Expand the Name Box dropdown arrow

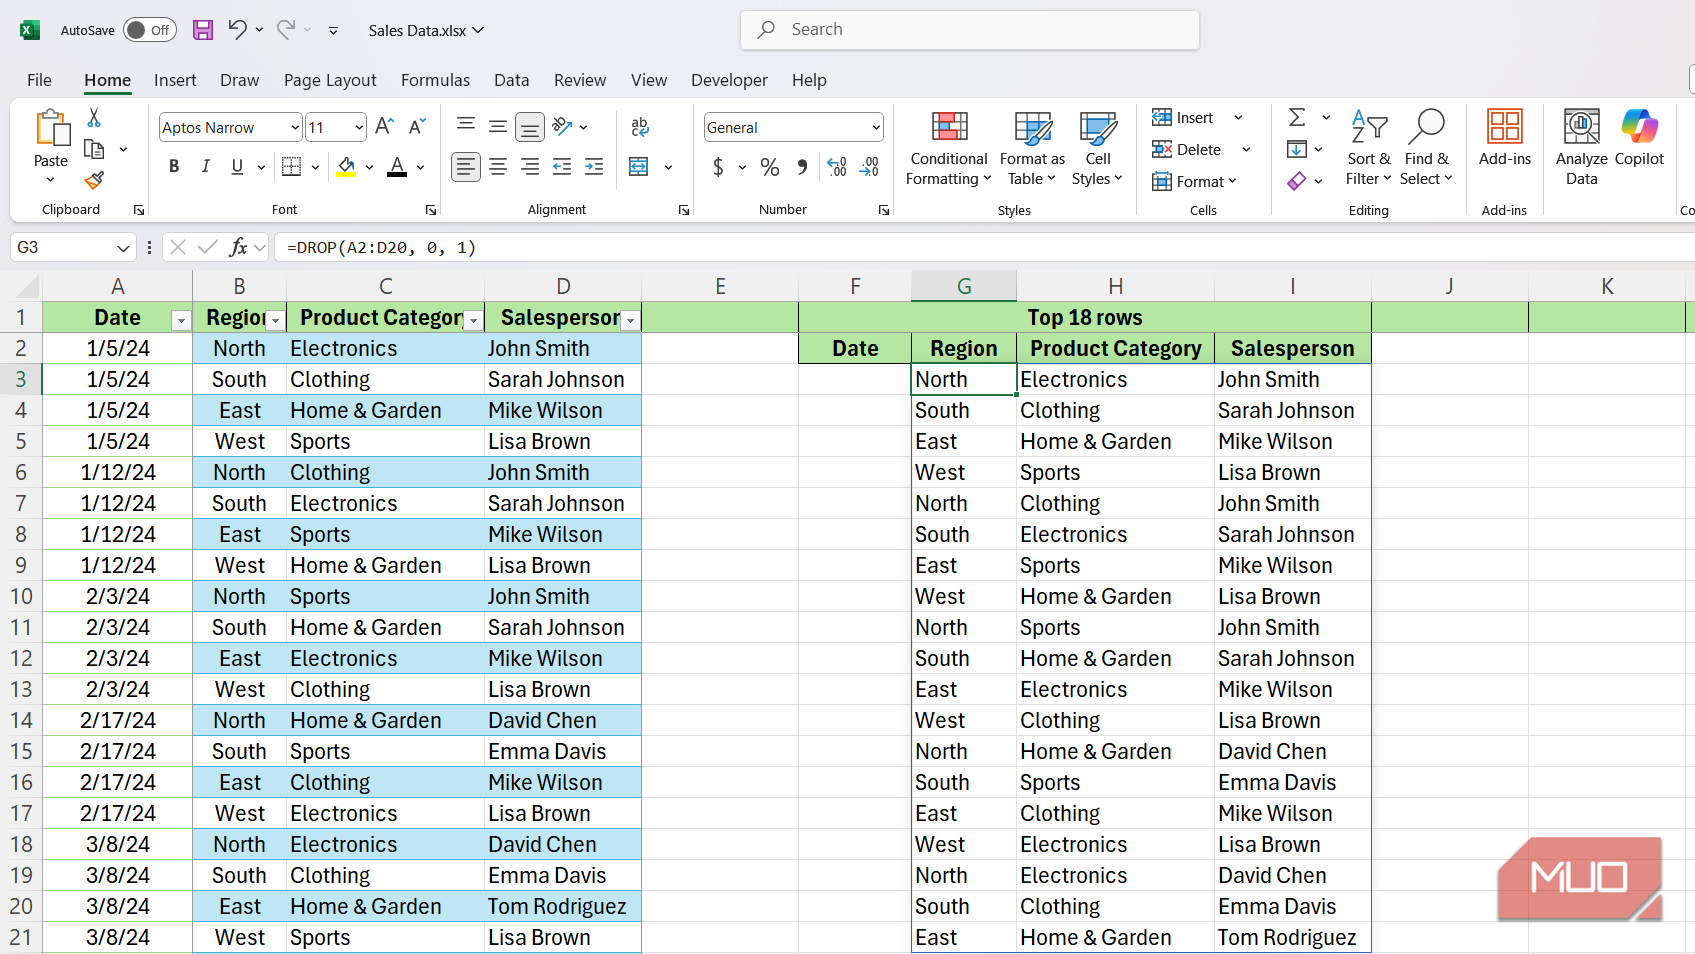pyautogui.click(x=123, y=247)
